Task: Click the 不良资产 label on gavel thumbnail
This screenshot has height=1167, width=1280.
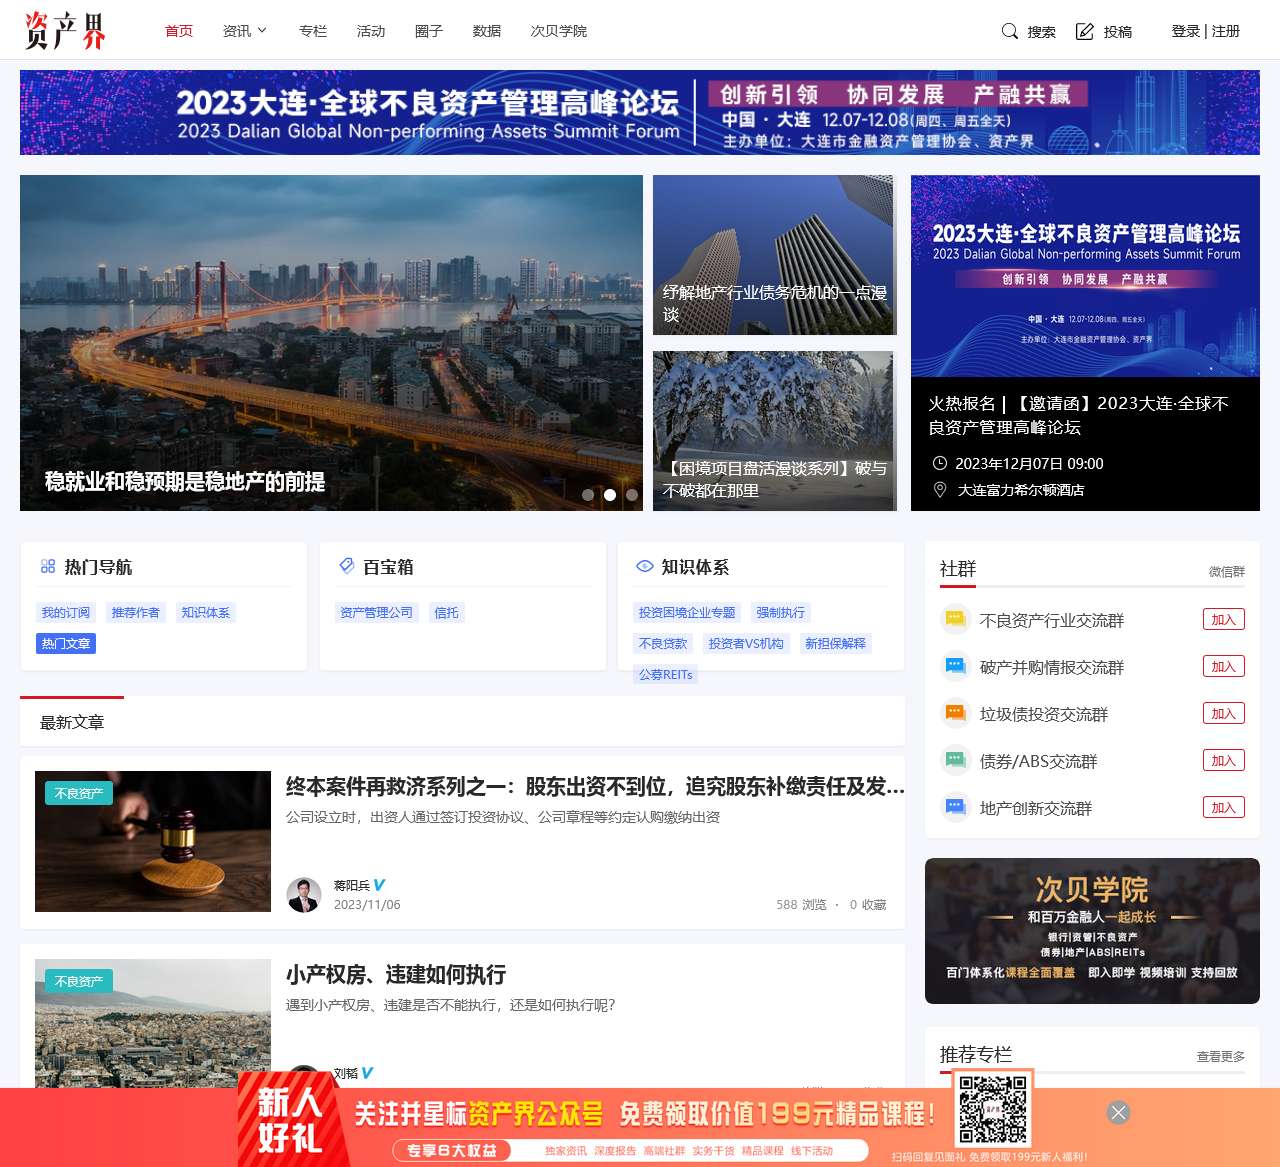Action: [79, 793]
